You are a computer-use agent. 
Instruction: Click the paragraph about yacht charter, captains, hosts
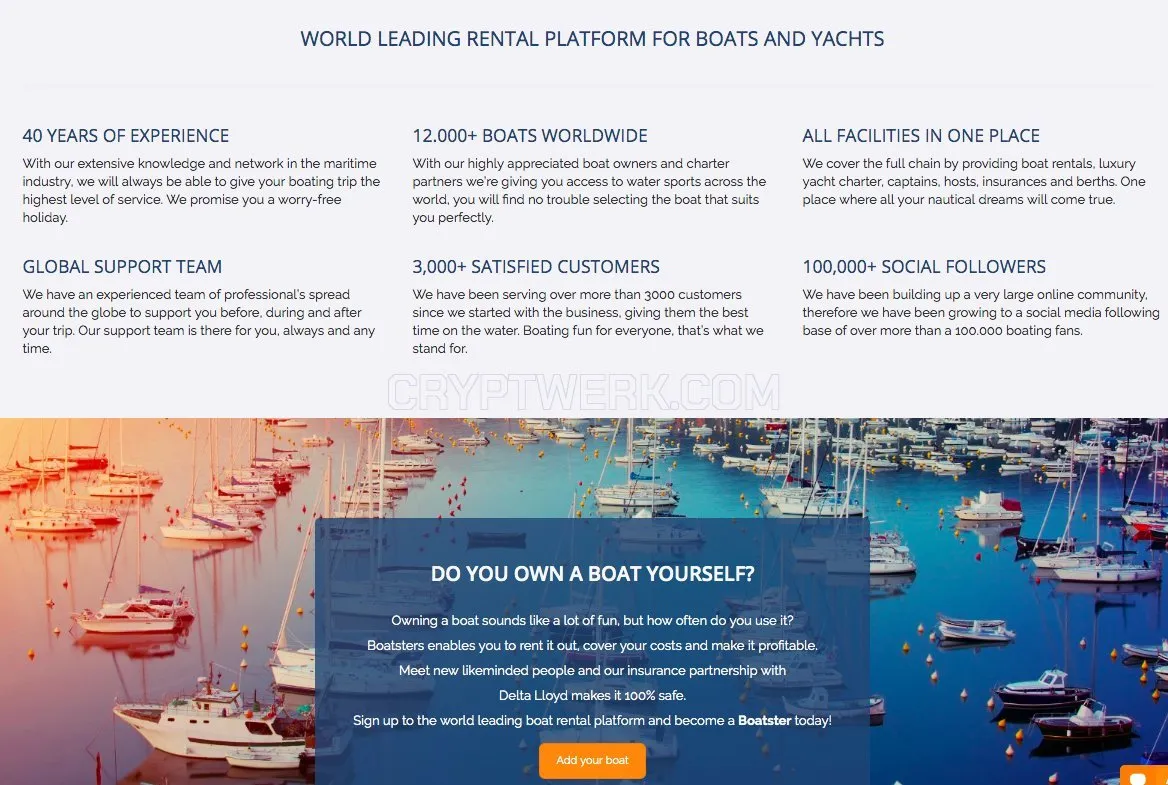(974, 182)
